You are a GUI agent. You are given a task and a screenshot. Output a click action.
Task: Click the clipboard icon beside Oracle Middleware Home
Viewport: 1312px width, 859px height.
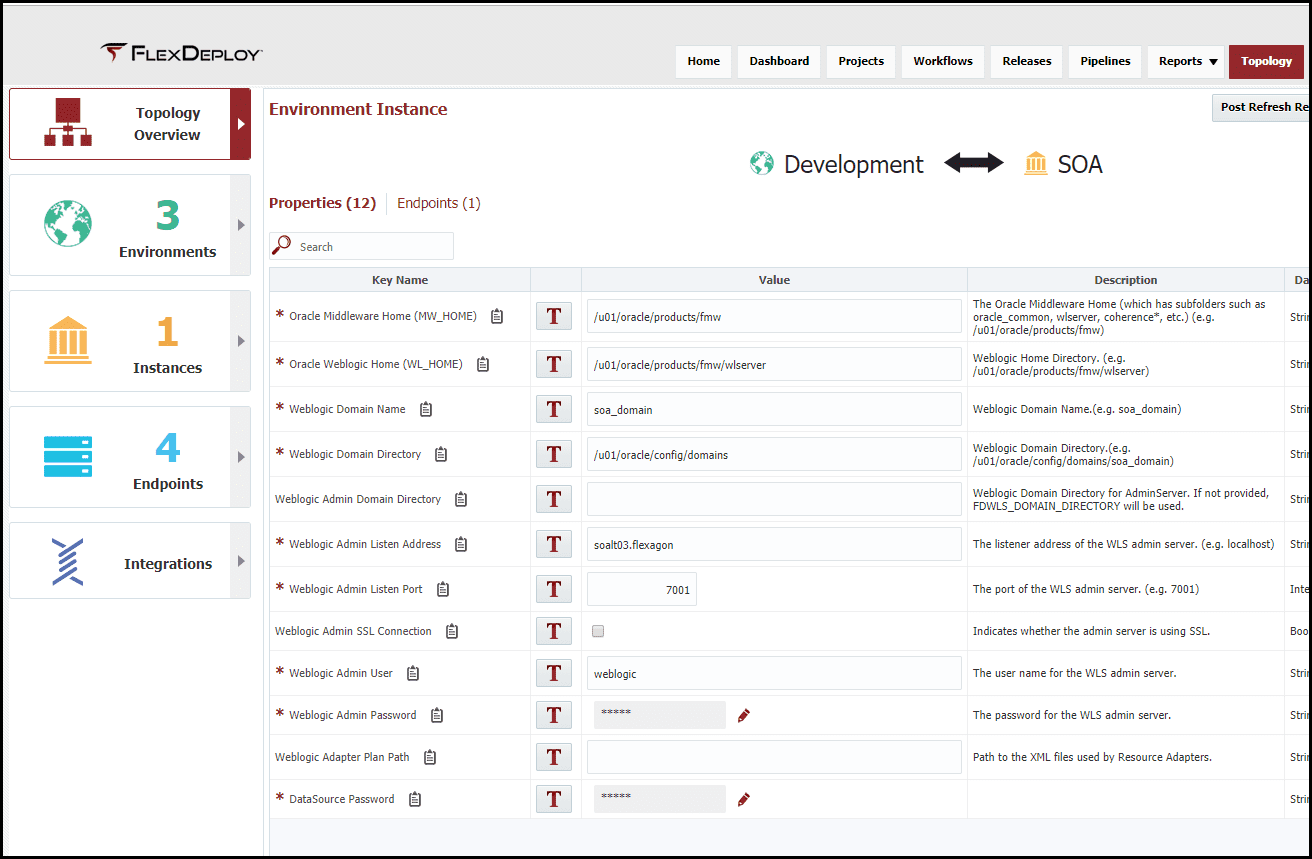tap(497, 316)
